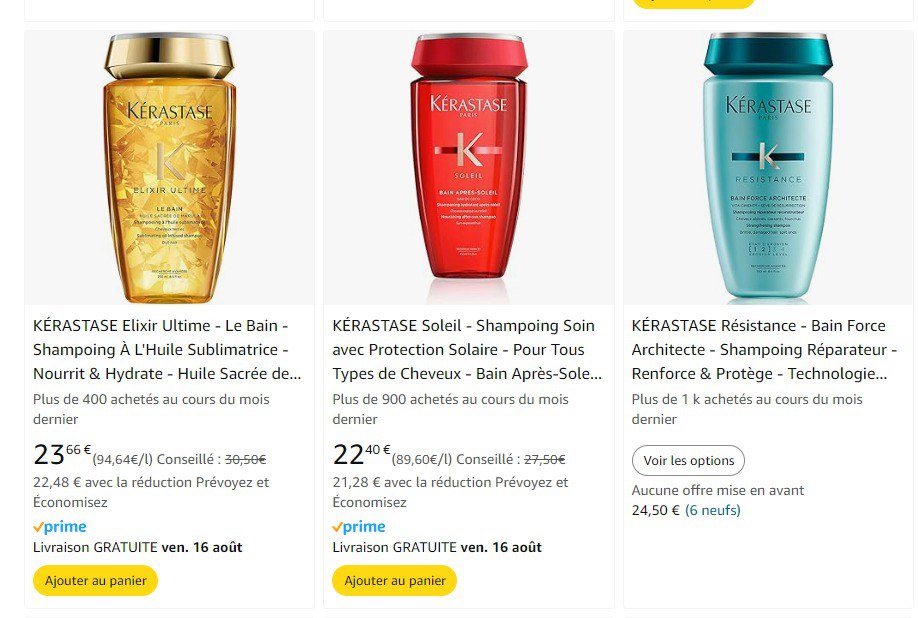This screenshot has height=618, width=918.
Task: Click the Prime logo under Elixir Ultime
Action: click(x=60, y=527)
